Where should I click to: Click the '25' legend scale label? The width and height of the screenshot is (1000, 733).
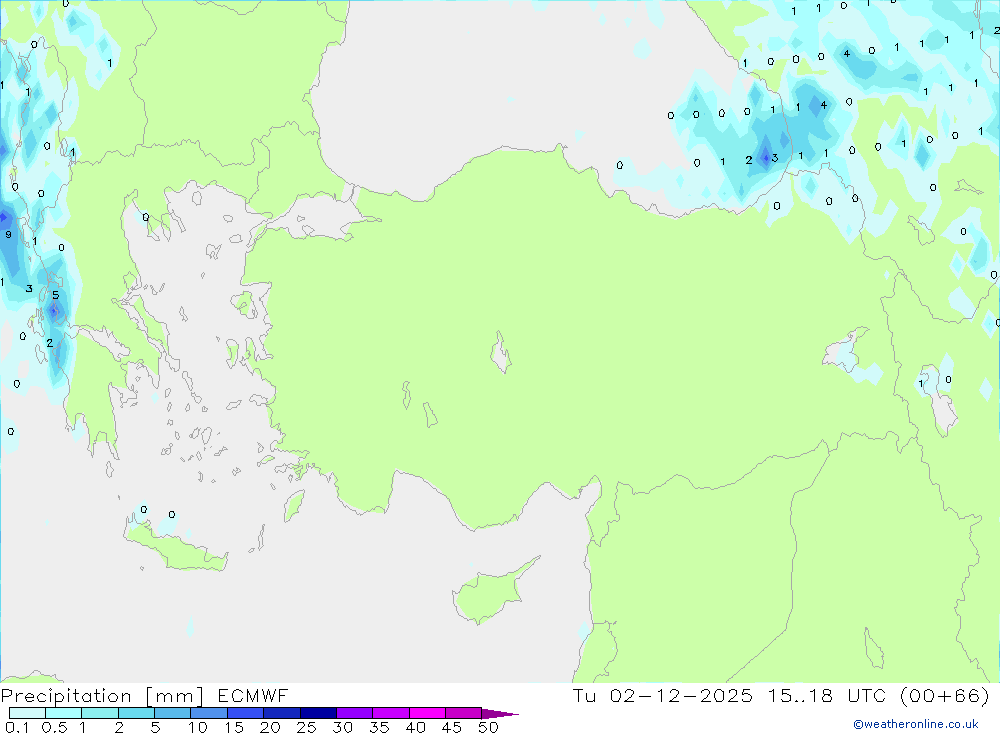tap(307, 727)
